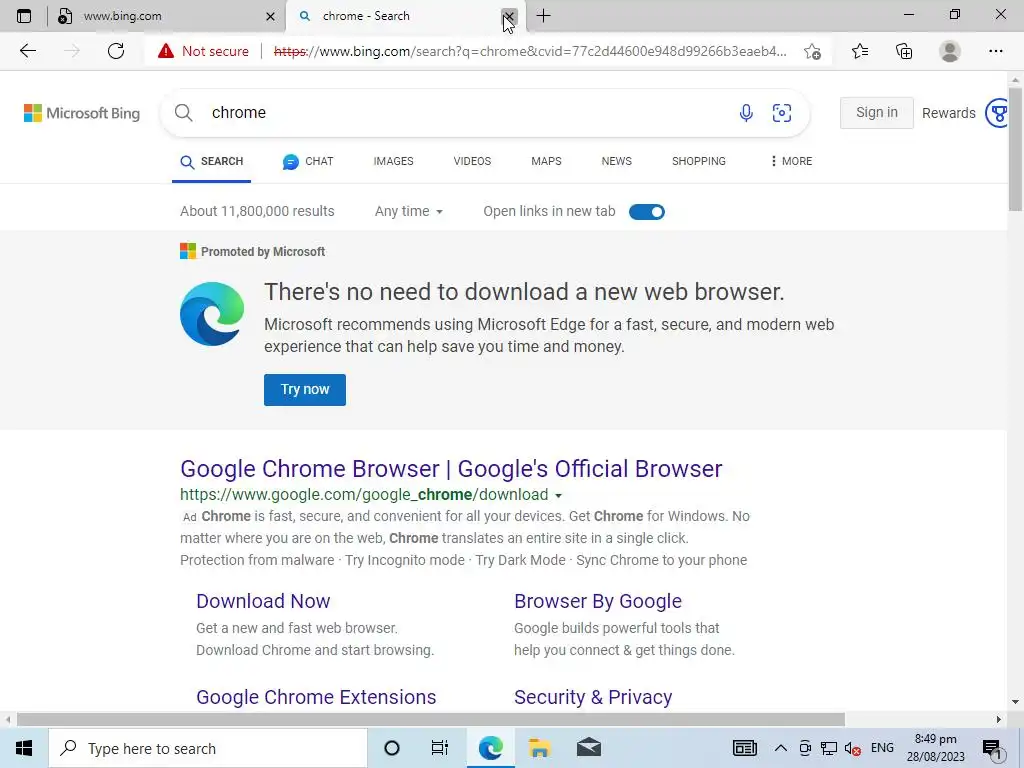Click the Try now button
The image size is (1024, 768).
point(305,390)
